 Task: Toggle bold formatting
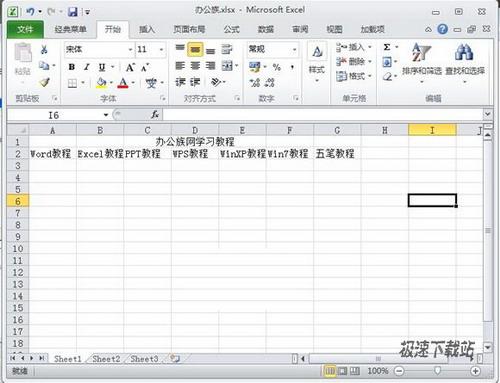[x=71, y=67]
